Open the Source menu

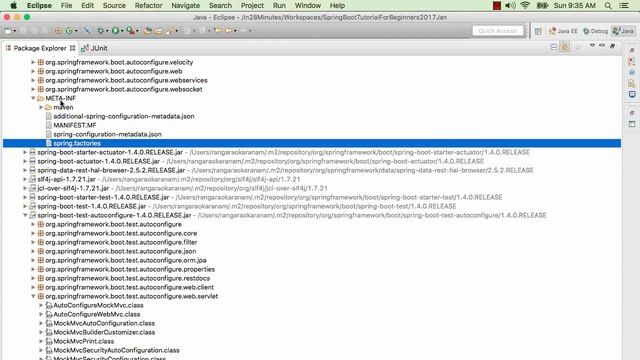pyautogui.click(x=114, y=6)
